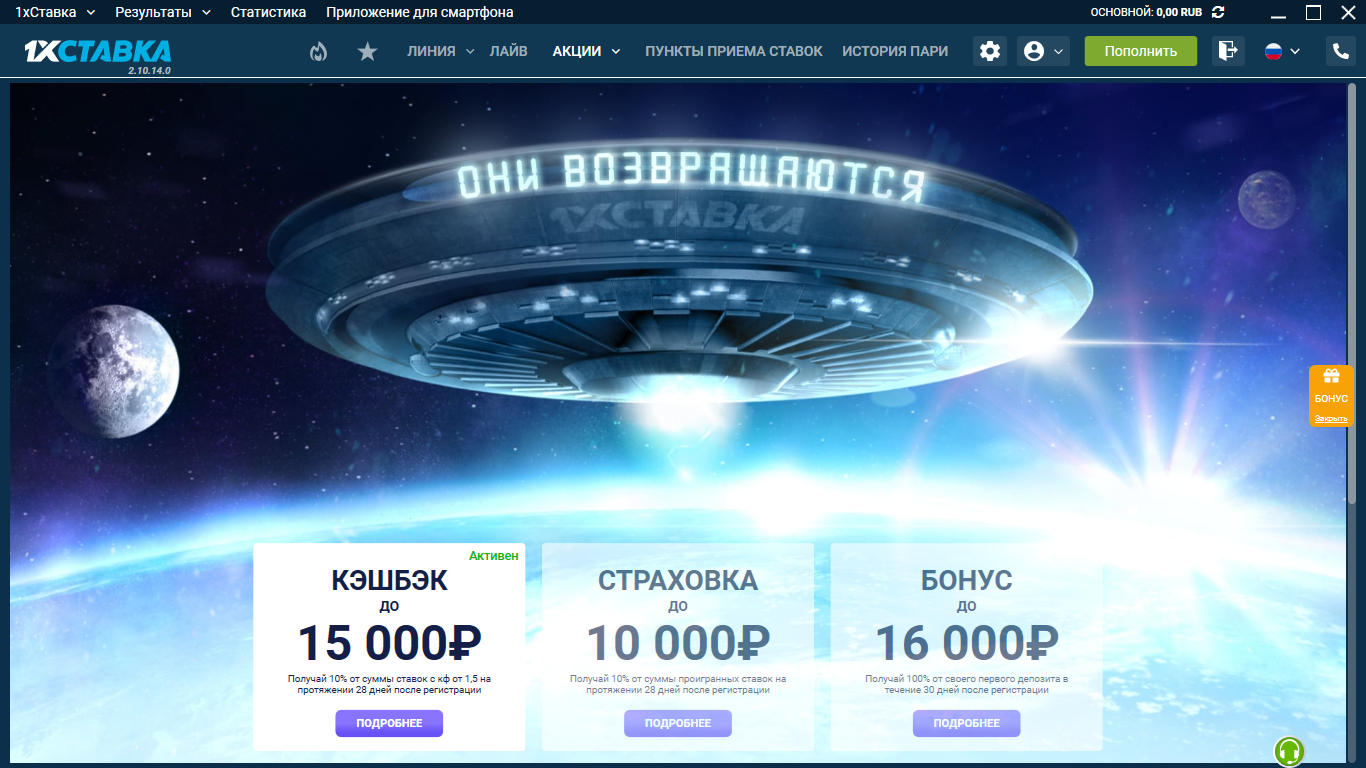Screen dimensions: 1366x768
Task: Click the 16 000₽ bonus amount
Action: tap(967, 643)
